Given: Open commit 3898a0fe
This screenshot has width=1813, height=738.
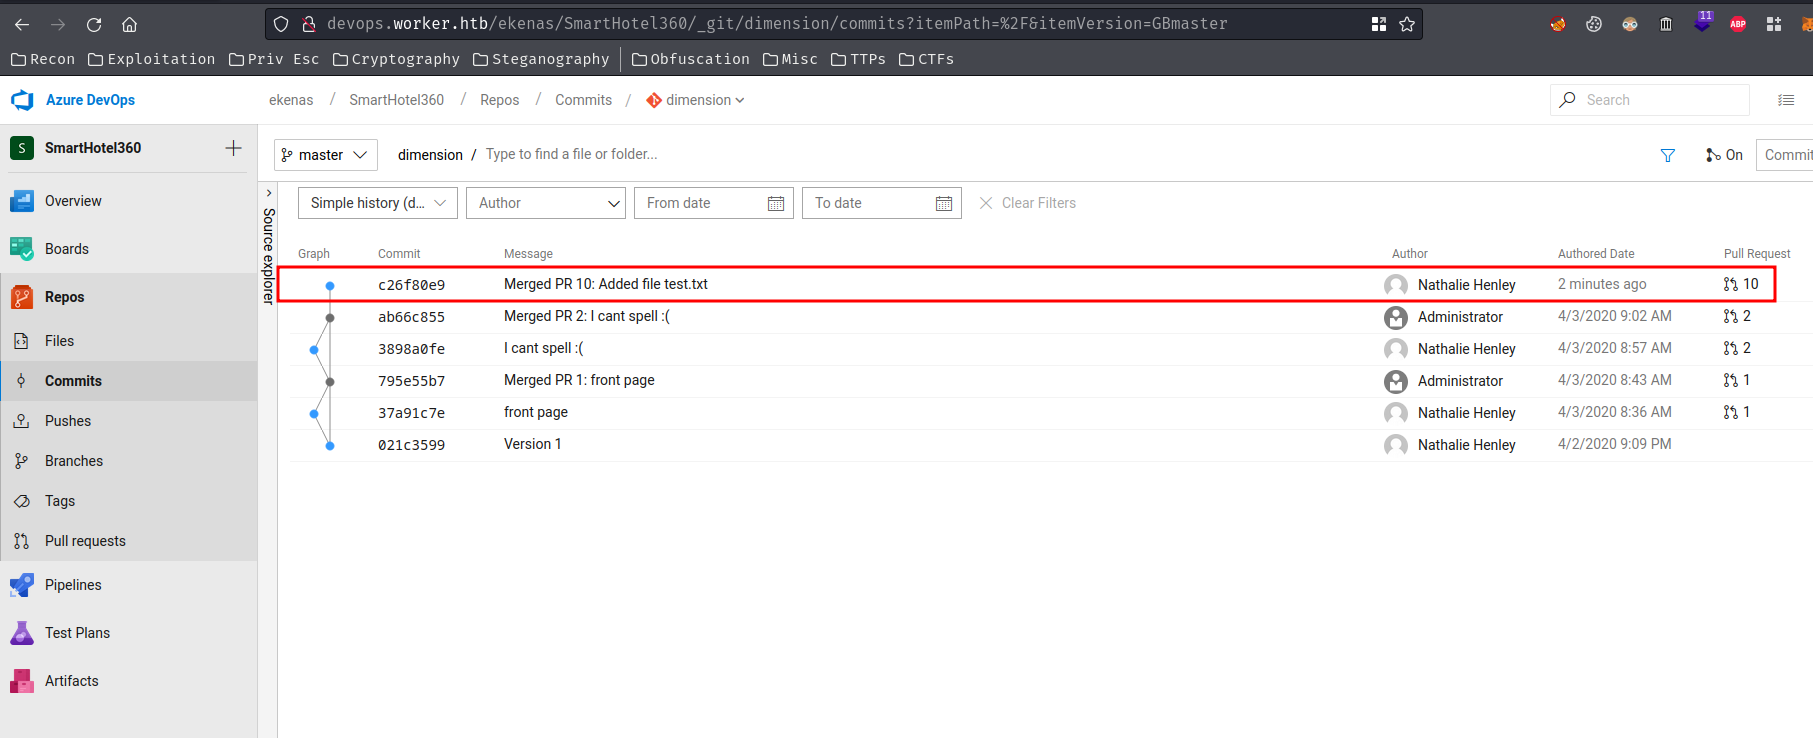Looking at the screenshot, I should click(x=411, y=349).
